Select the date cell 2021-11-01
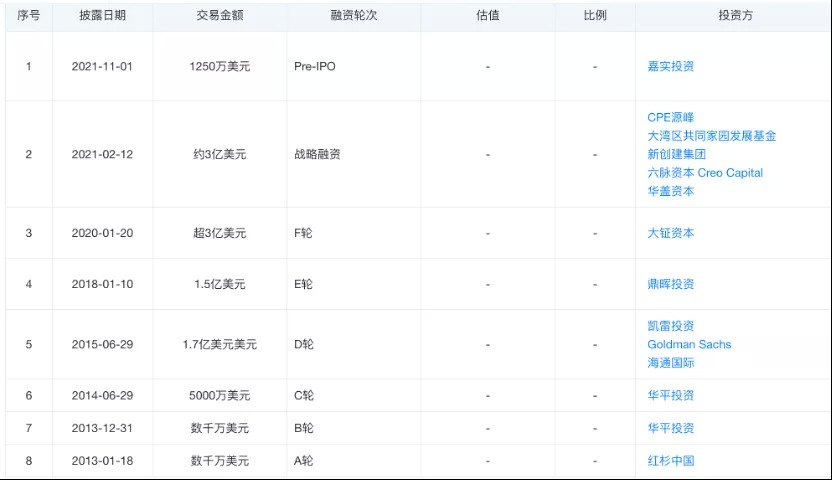832x480 pixels. tap(102, 66)
